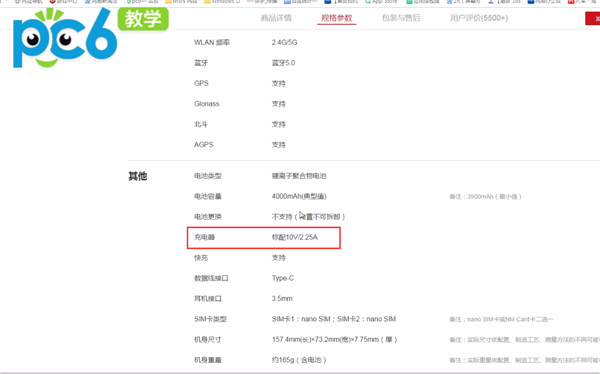
Task: Select 支持 in the GPS row
Action: tap(279, 83)
